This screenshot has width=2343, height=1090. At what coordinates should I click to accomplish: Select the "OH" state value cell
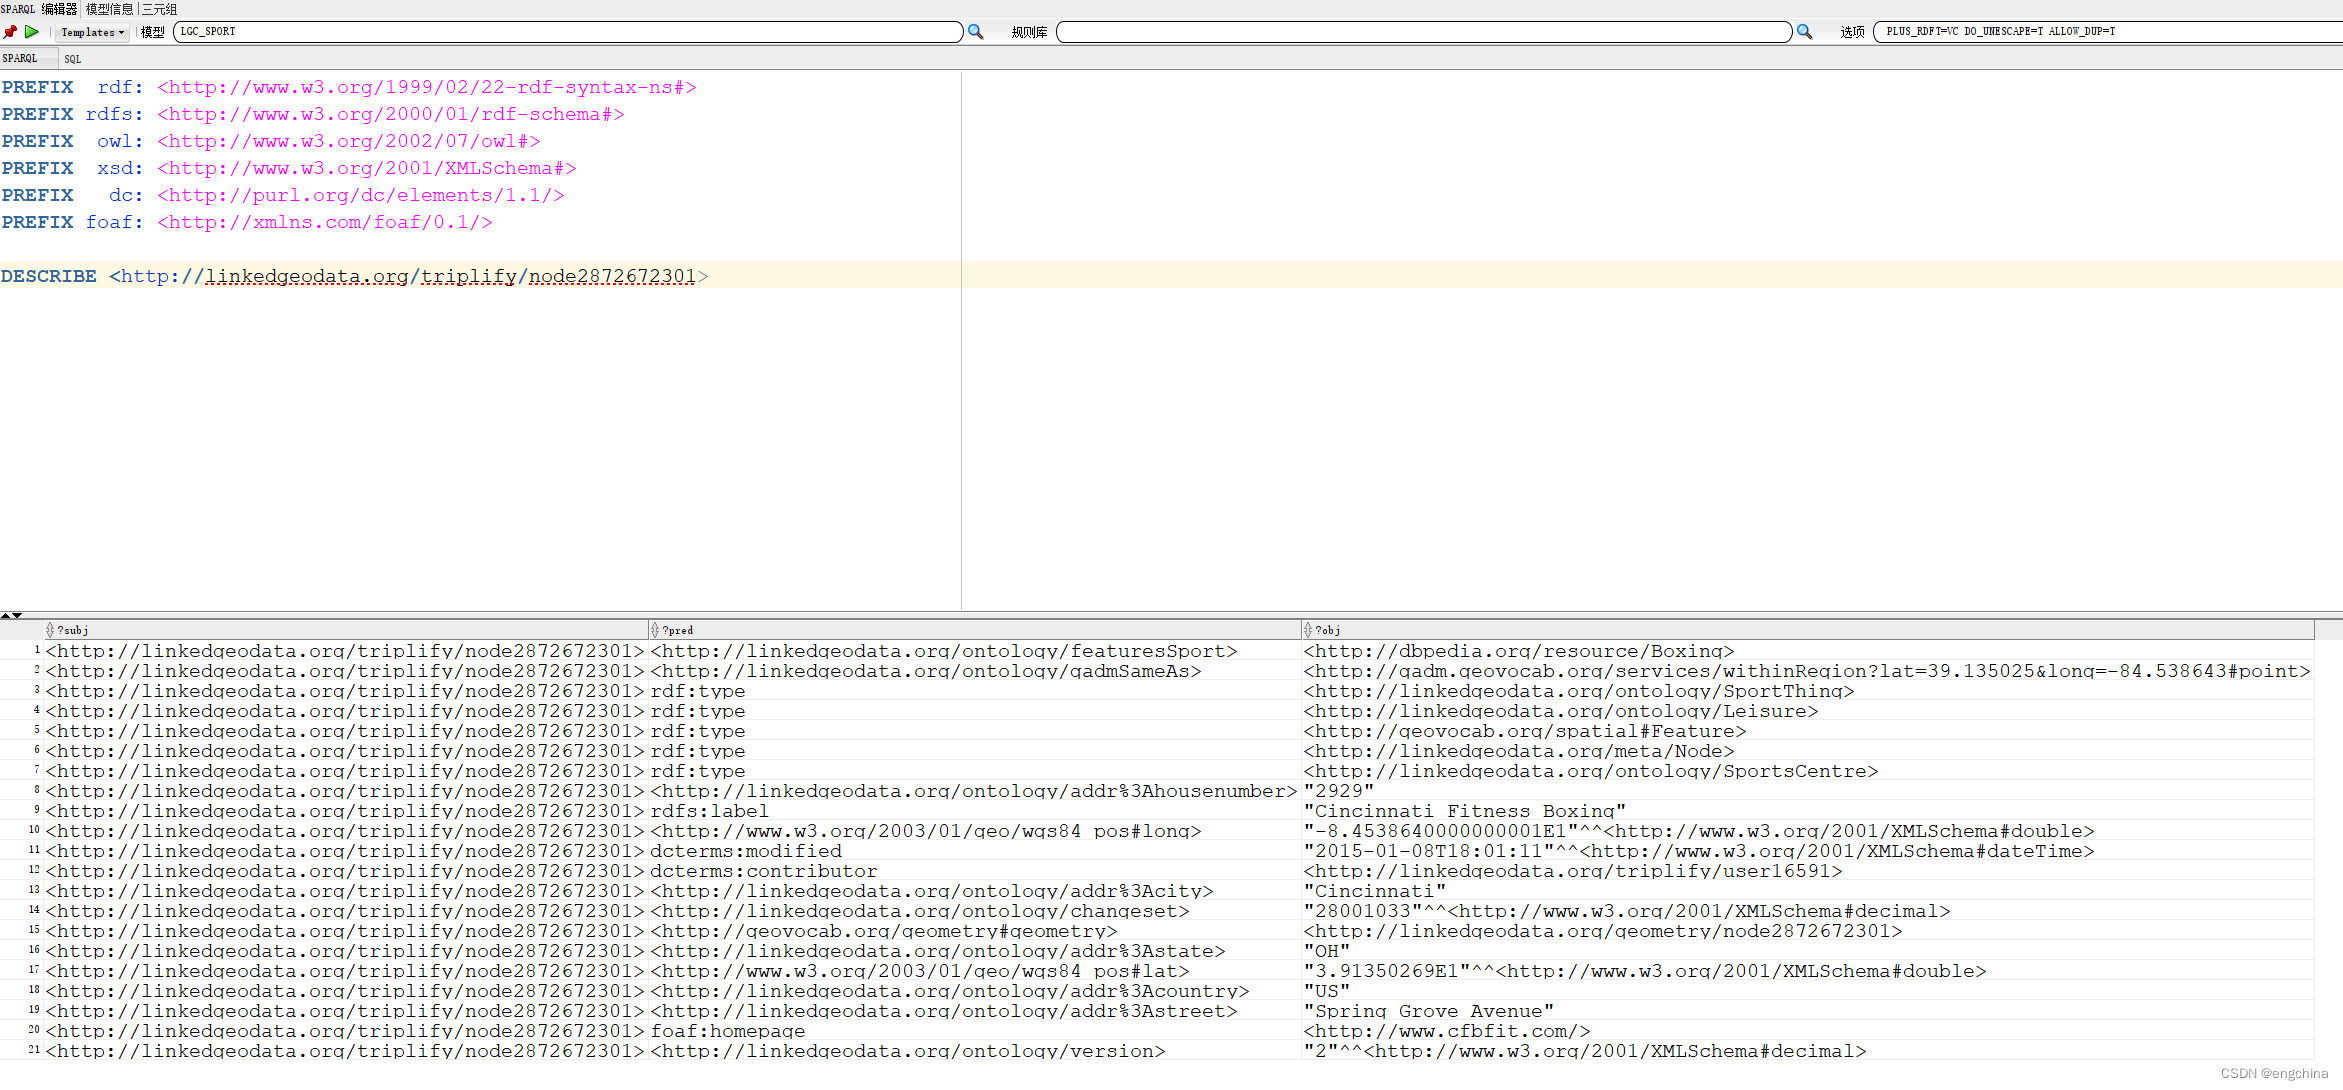[1808, 951]
